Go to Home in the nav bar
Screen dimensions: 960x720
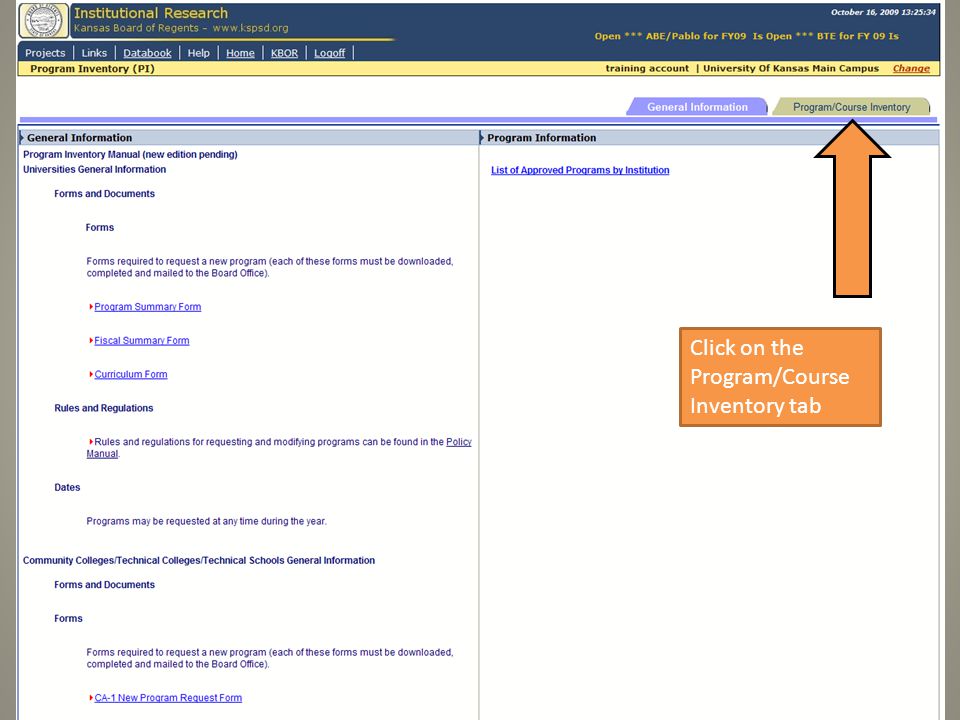point(240,53)
